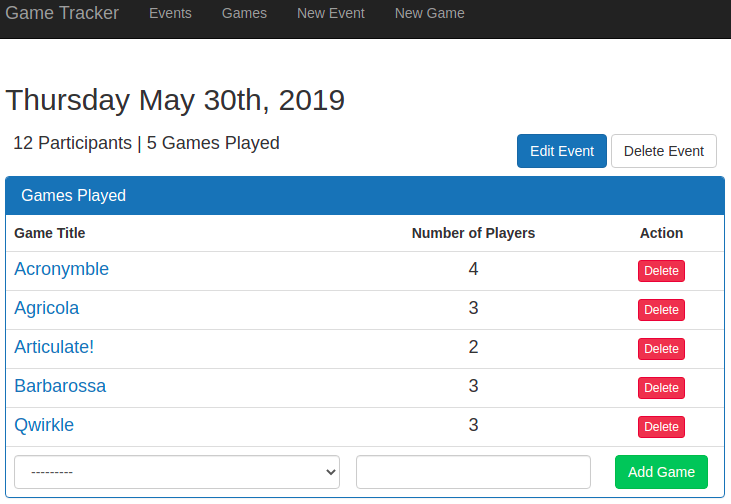Viewport: 731px width, 504px height.
Task: Click the Edit Event button
Action: coord(562,151)
